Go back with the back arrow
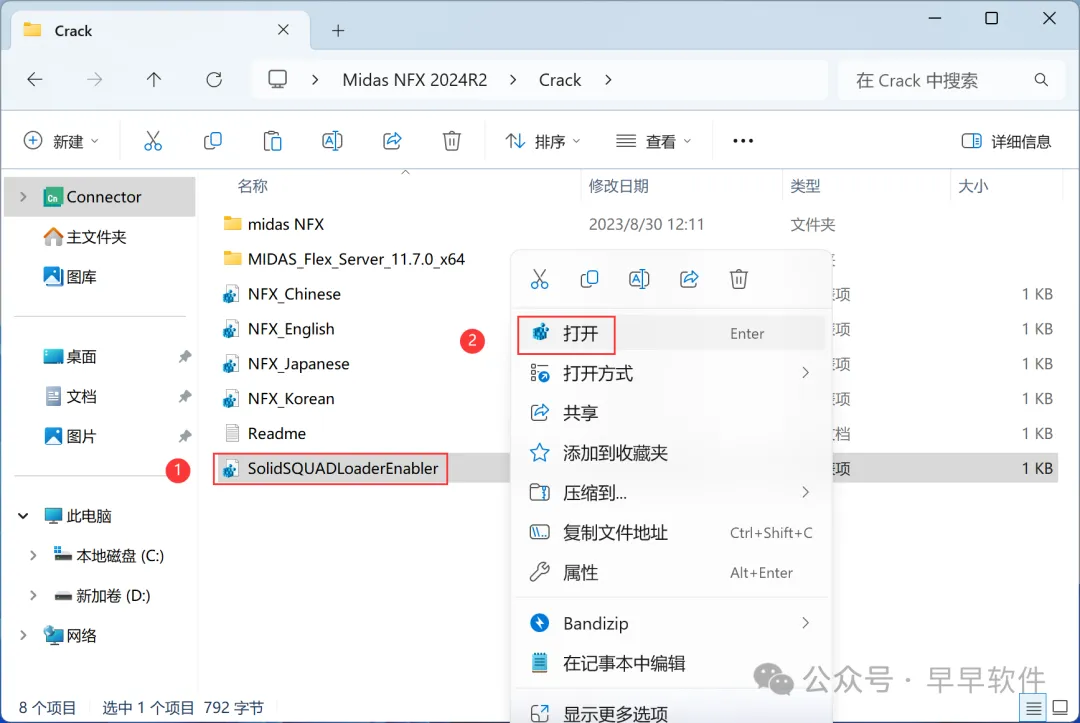 pos(34,80)
